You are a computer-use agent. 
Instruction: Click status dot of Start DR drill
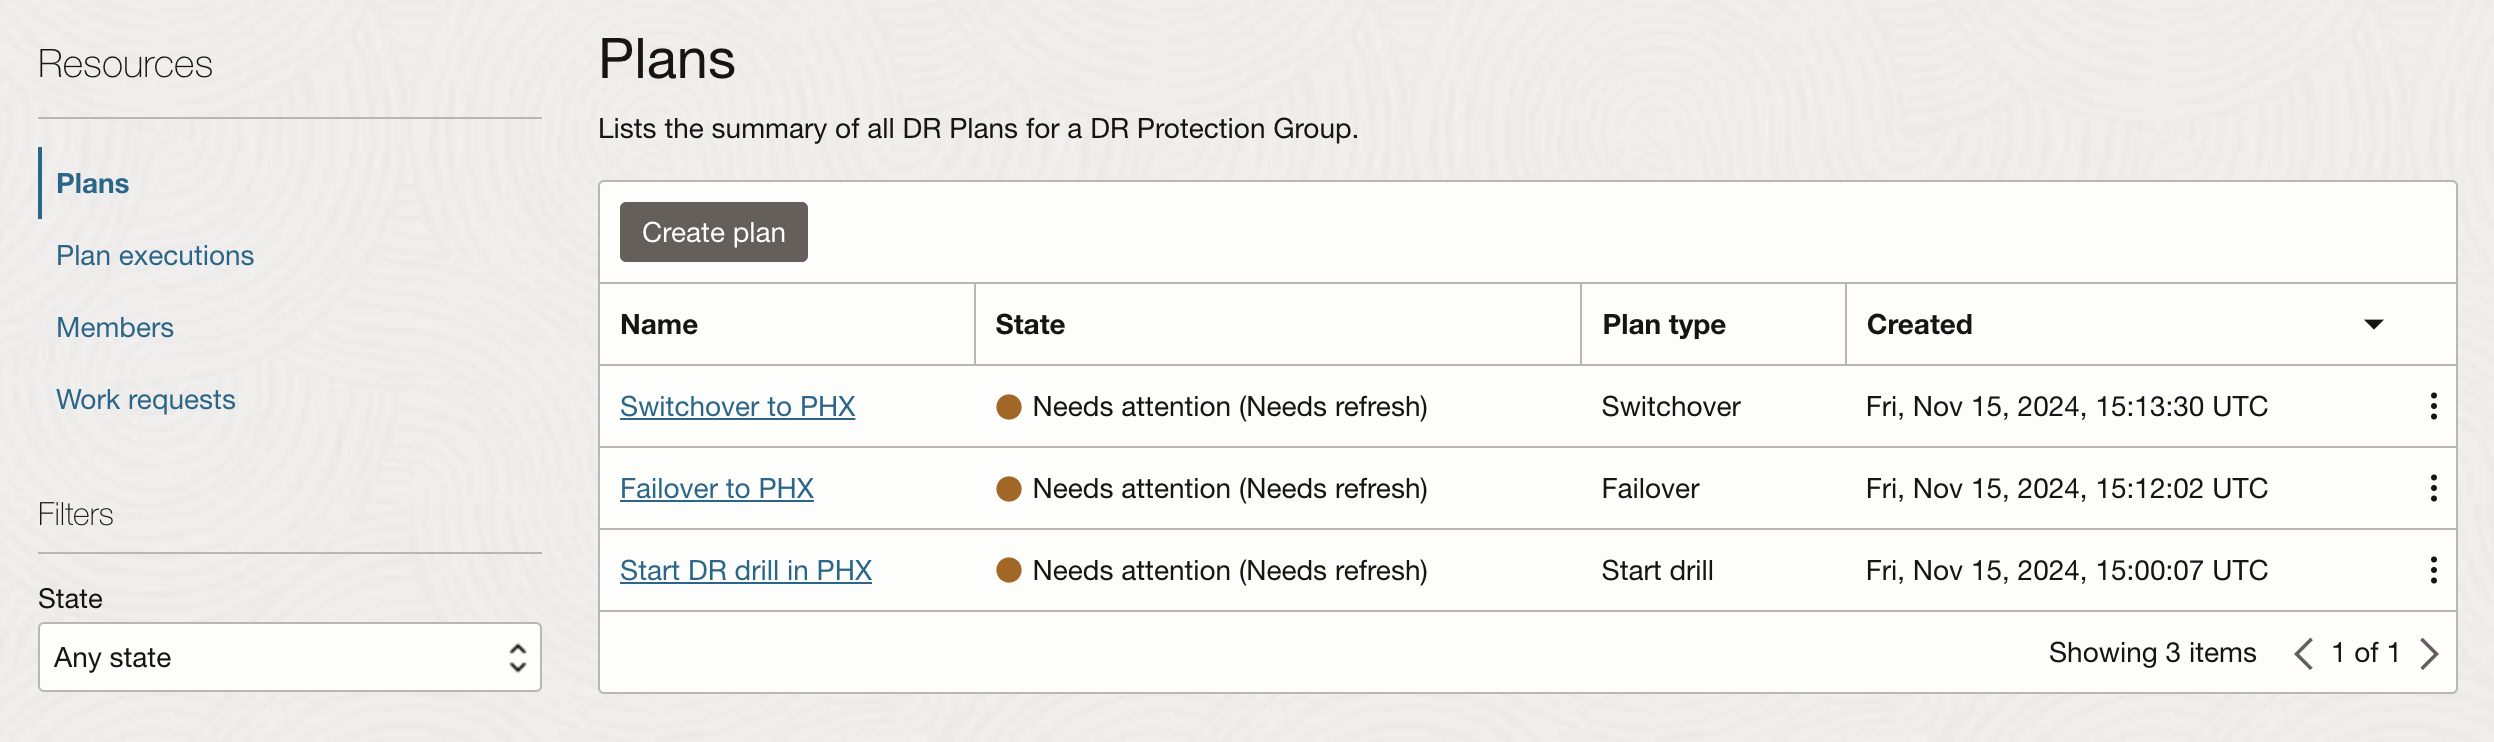[x=1008, y=571]
